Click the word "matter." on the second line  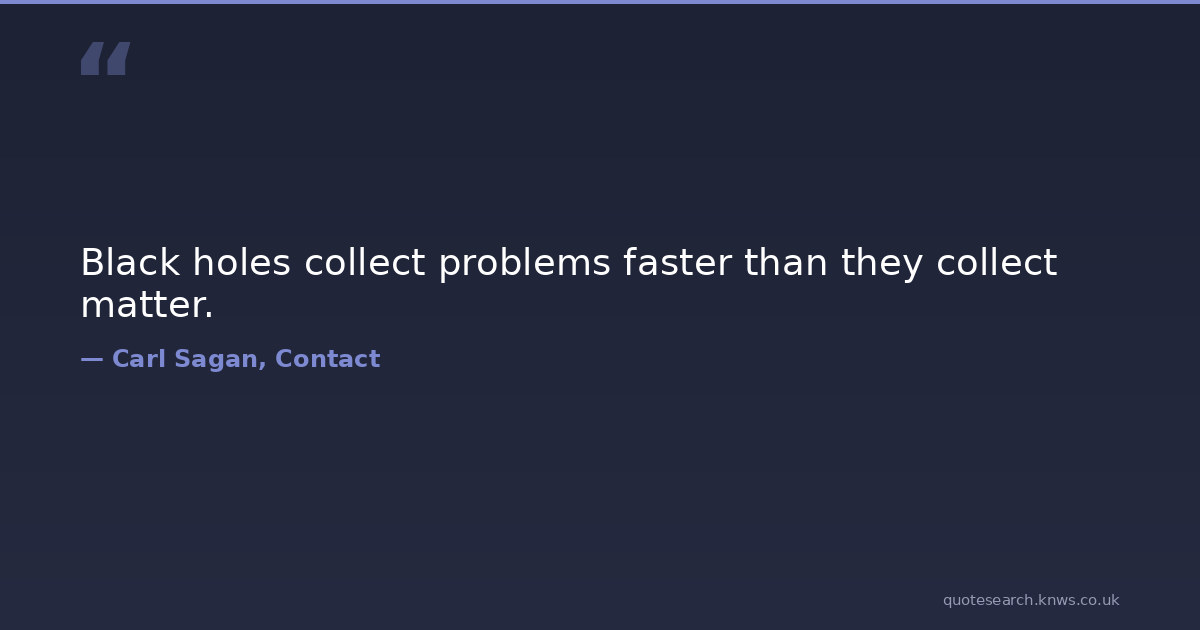coord(147,305)
